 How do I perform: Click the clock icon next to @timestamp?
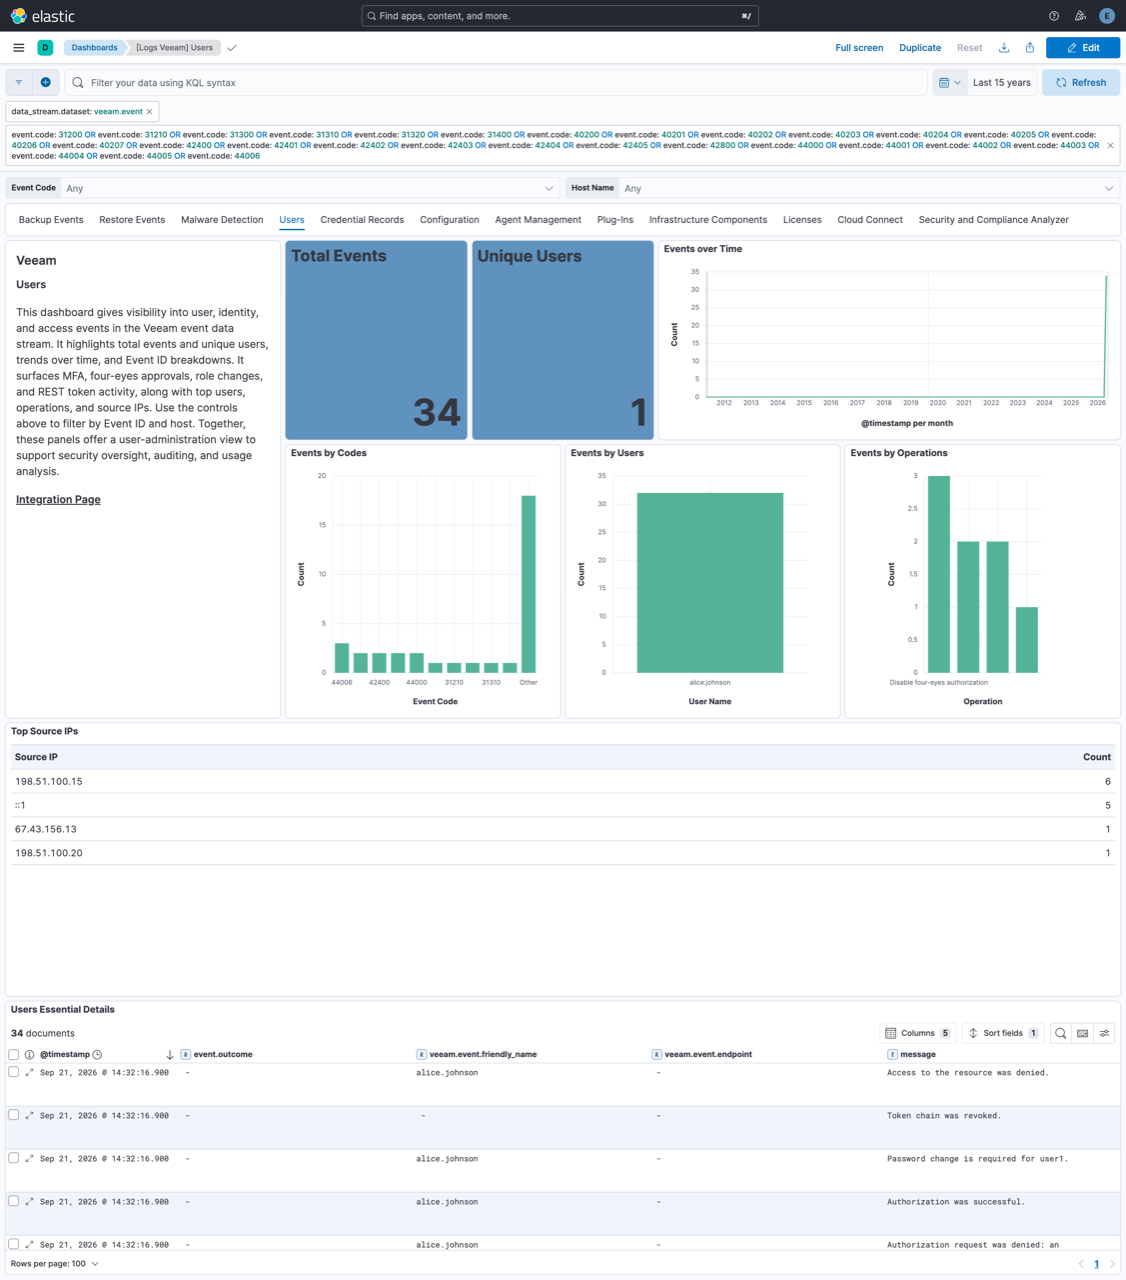pos(97,1055)
